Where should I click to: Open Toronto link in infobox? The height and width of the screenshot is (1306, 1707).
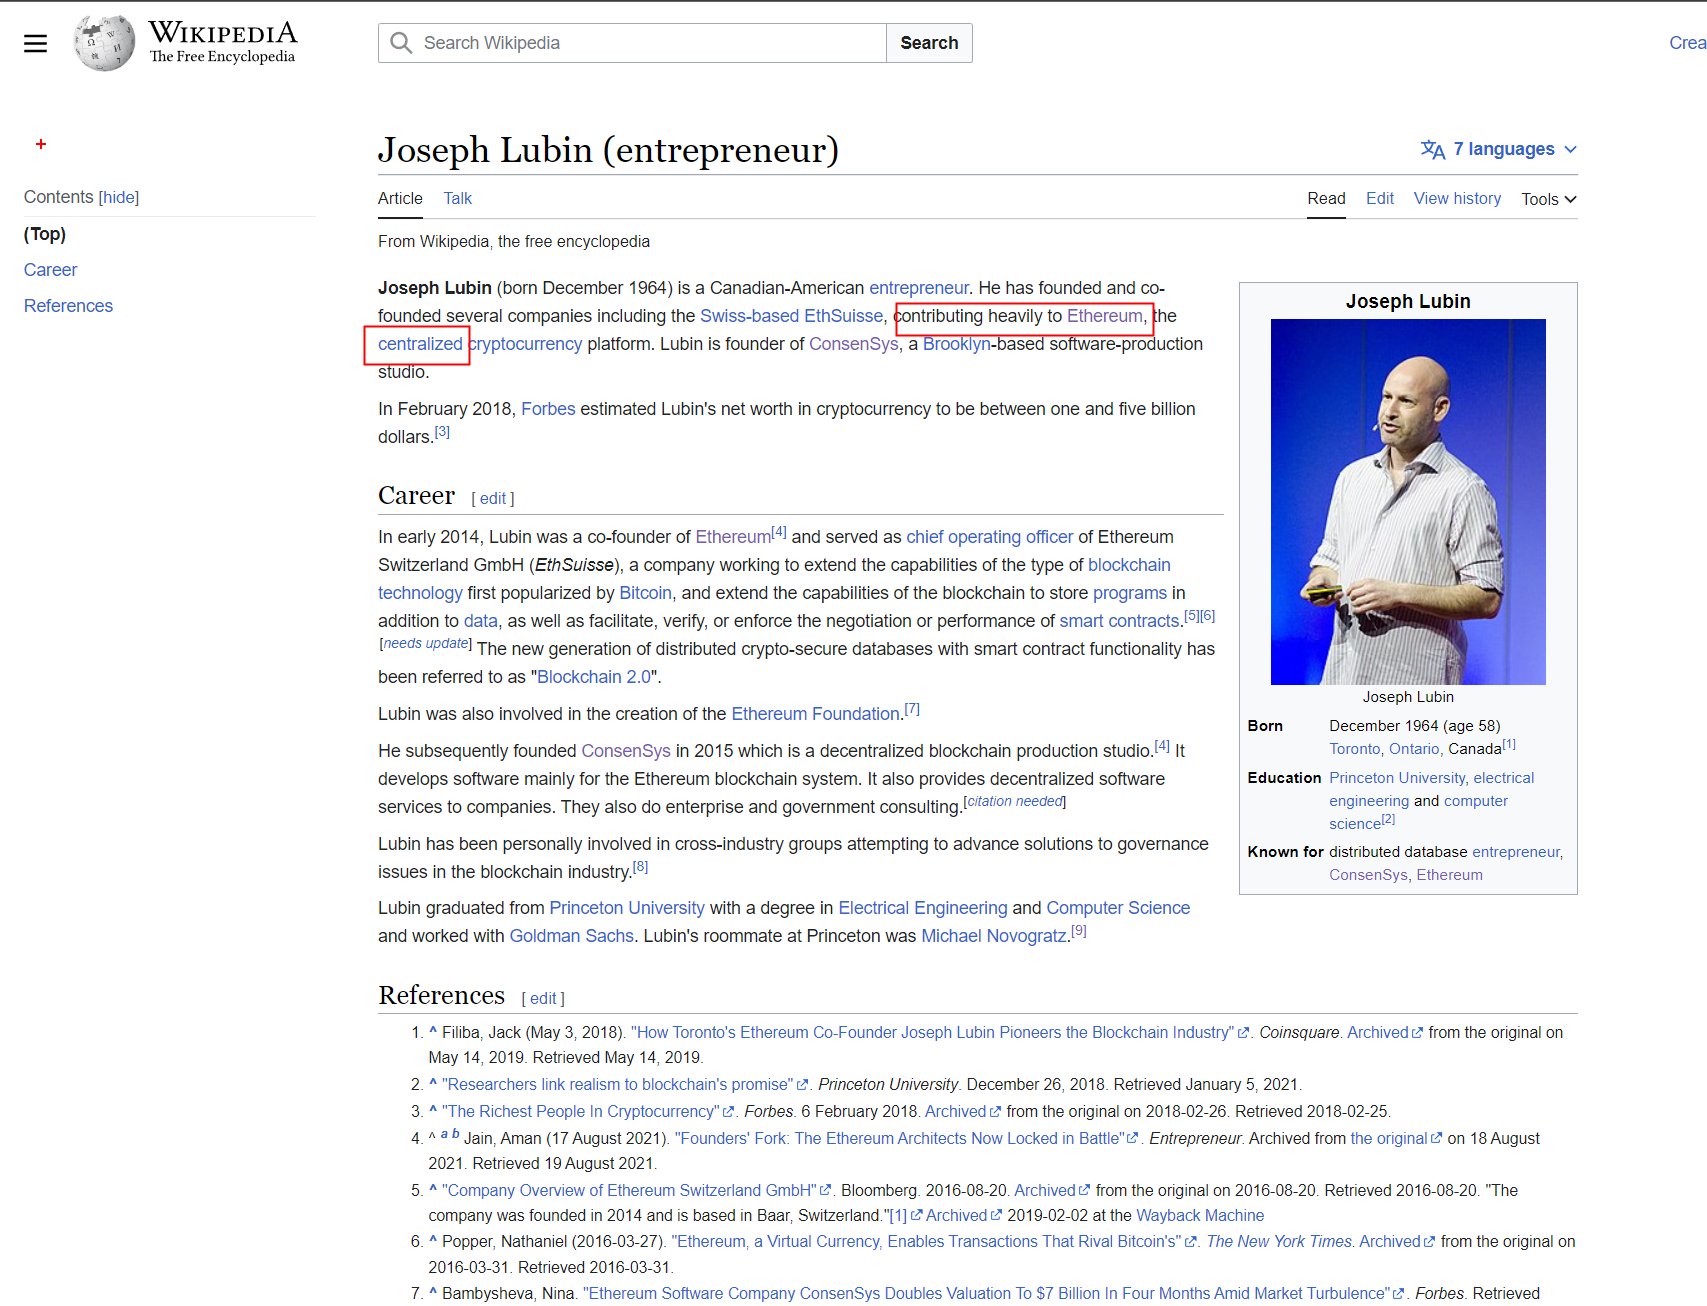point(1355,749)
